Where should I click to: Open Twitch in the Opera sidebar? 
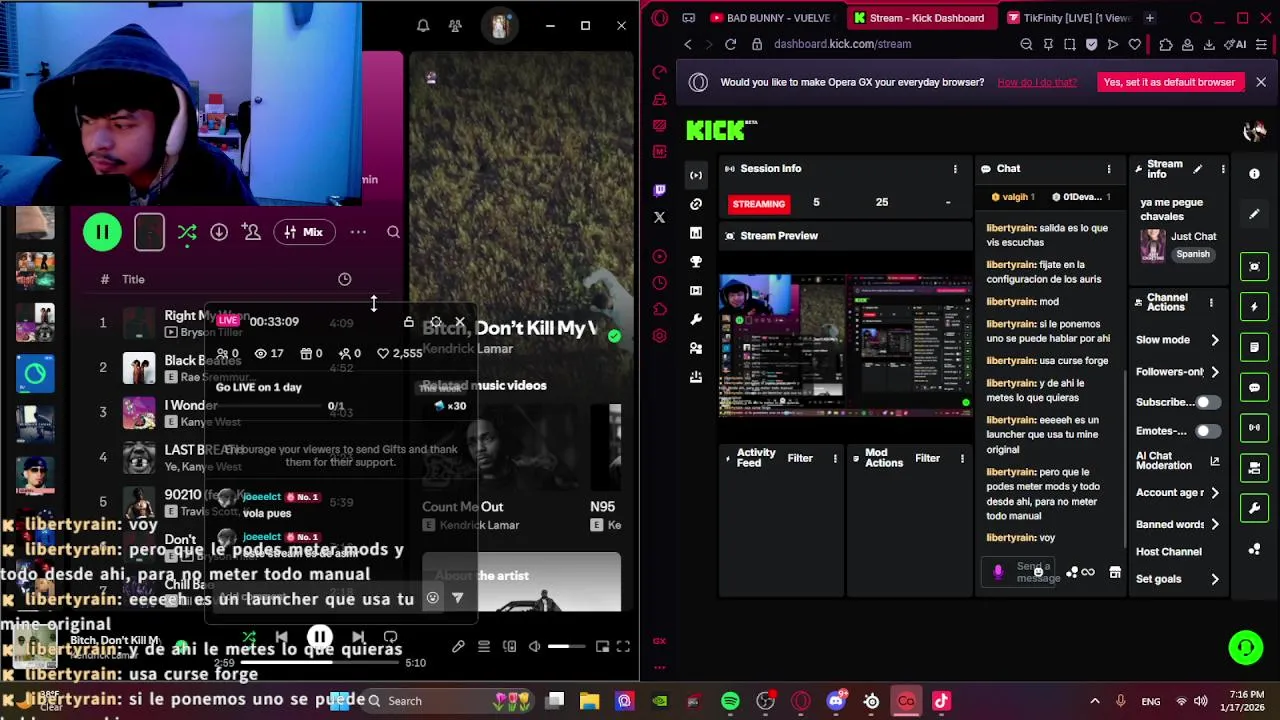[x=659, y=190]
